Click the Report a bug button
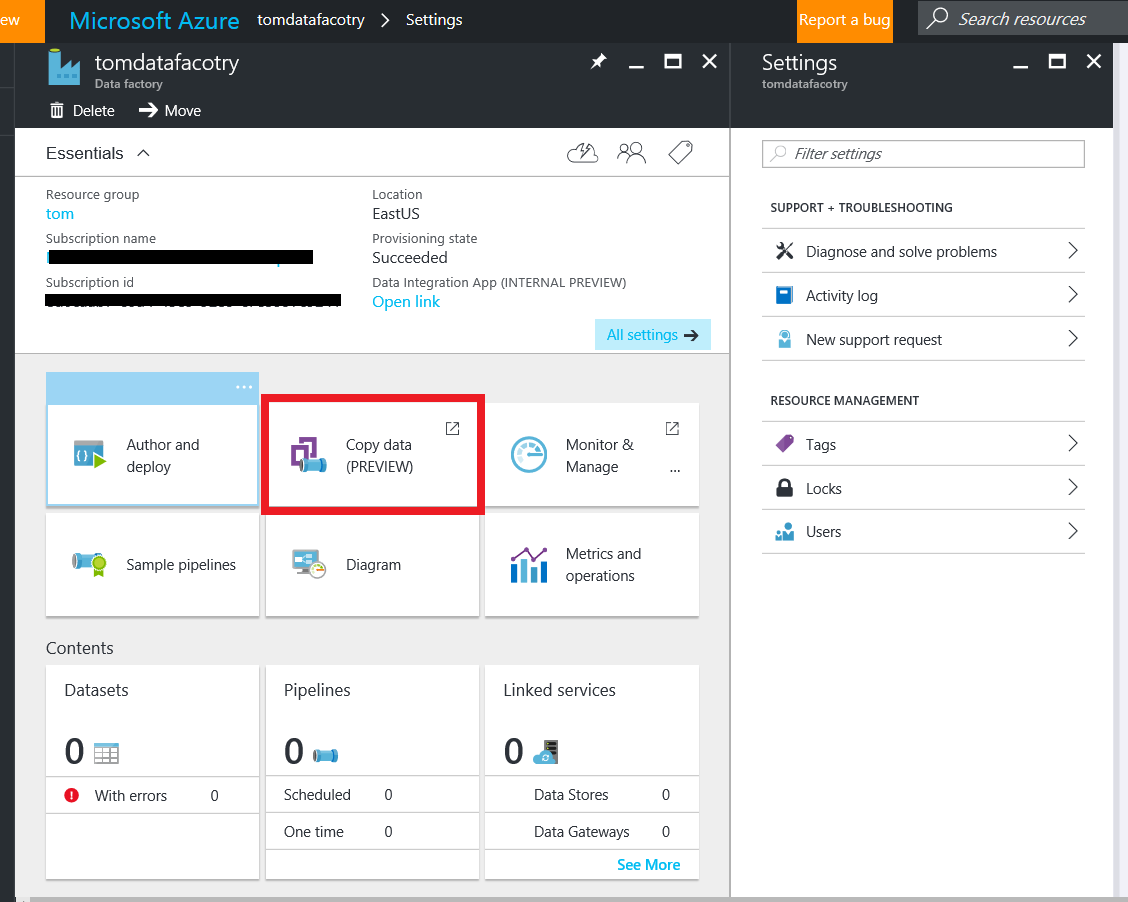The height and width of the screenshot is (902, 1128). coord(845,20)
